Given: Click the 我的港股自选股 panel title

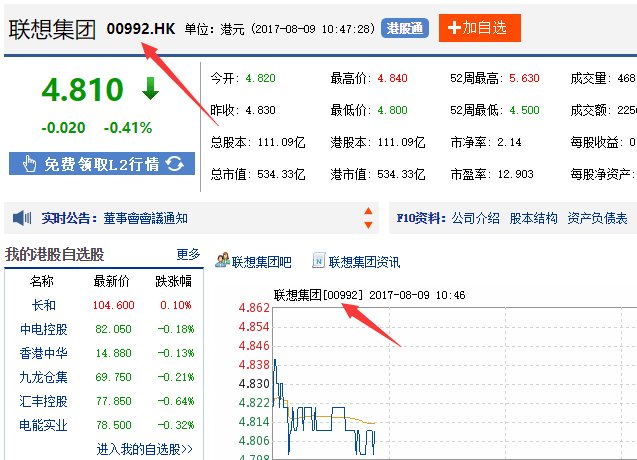Looking at the screenshot, I should pyautogui.click(x=54, y=254).
